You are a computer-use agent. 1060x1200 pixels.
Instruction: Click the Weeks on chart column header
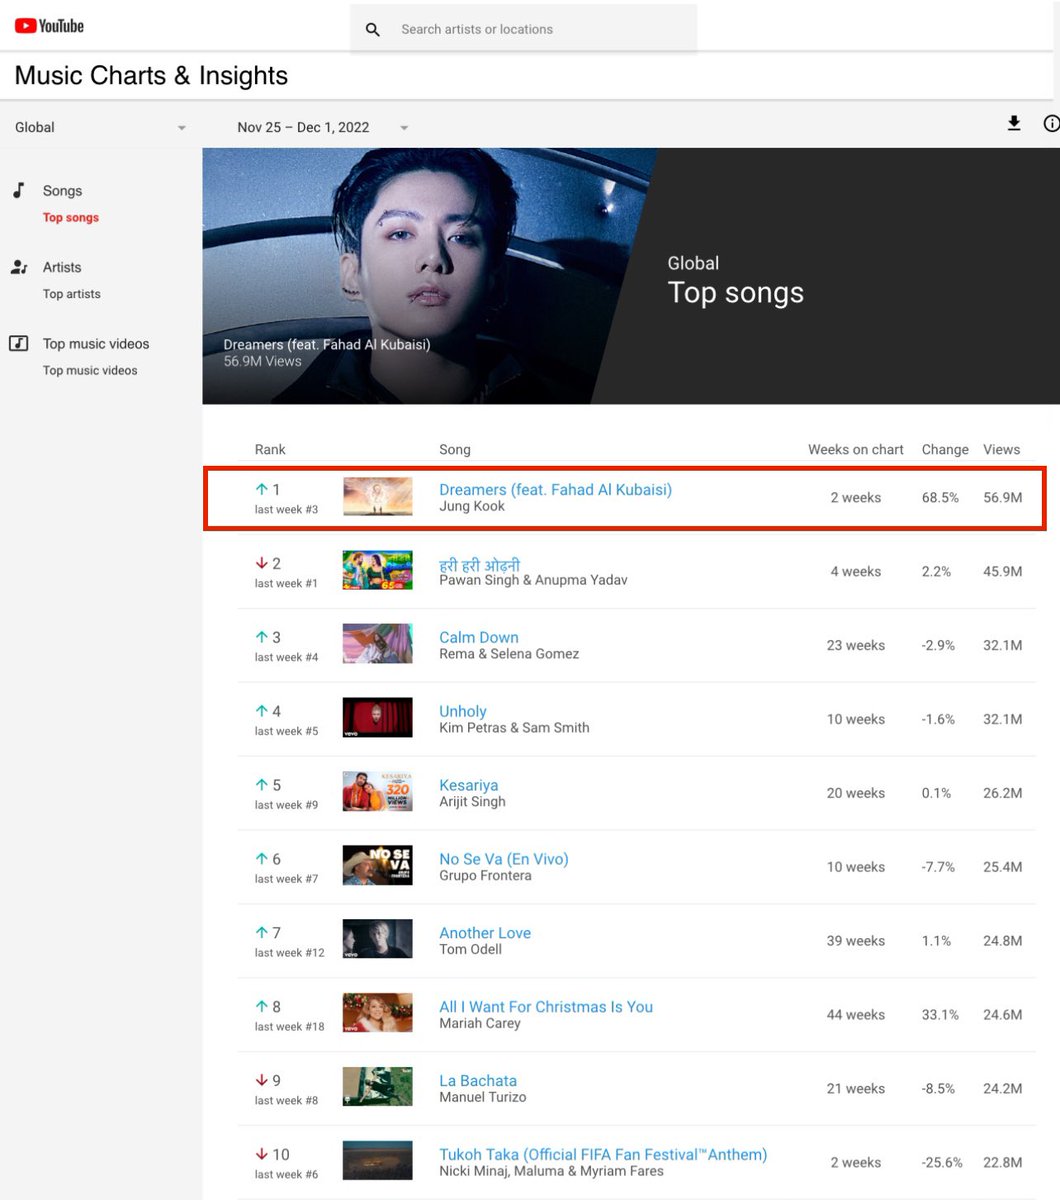pos(856,450)
